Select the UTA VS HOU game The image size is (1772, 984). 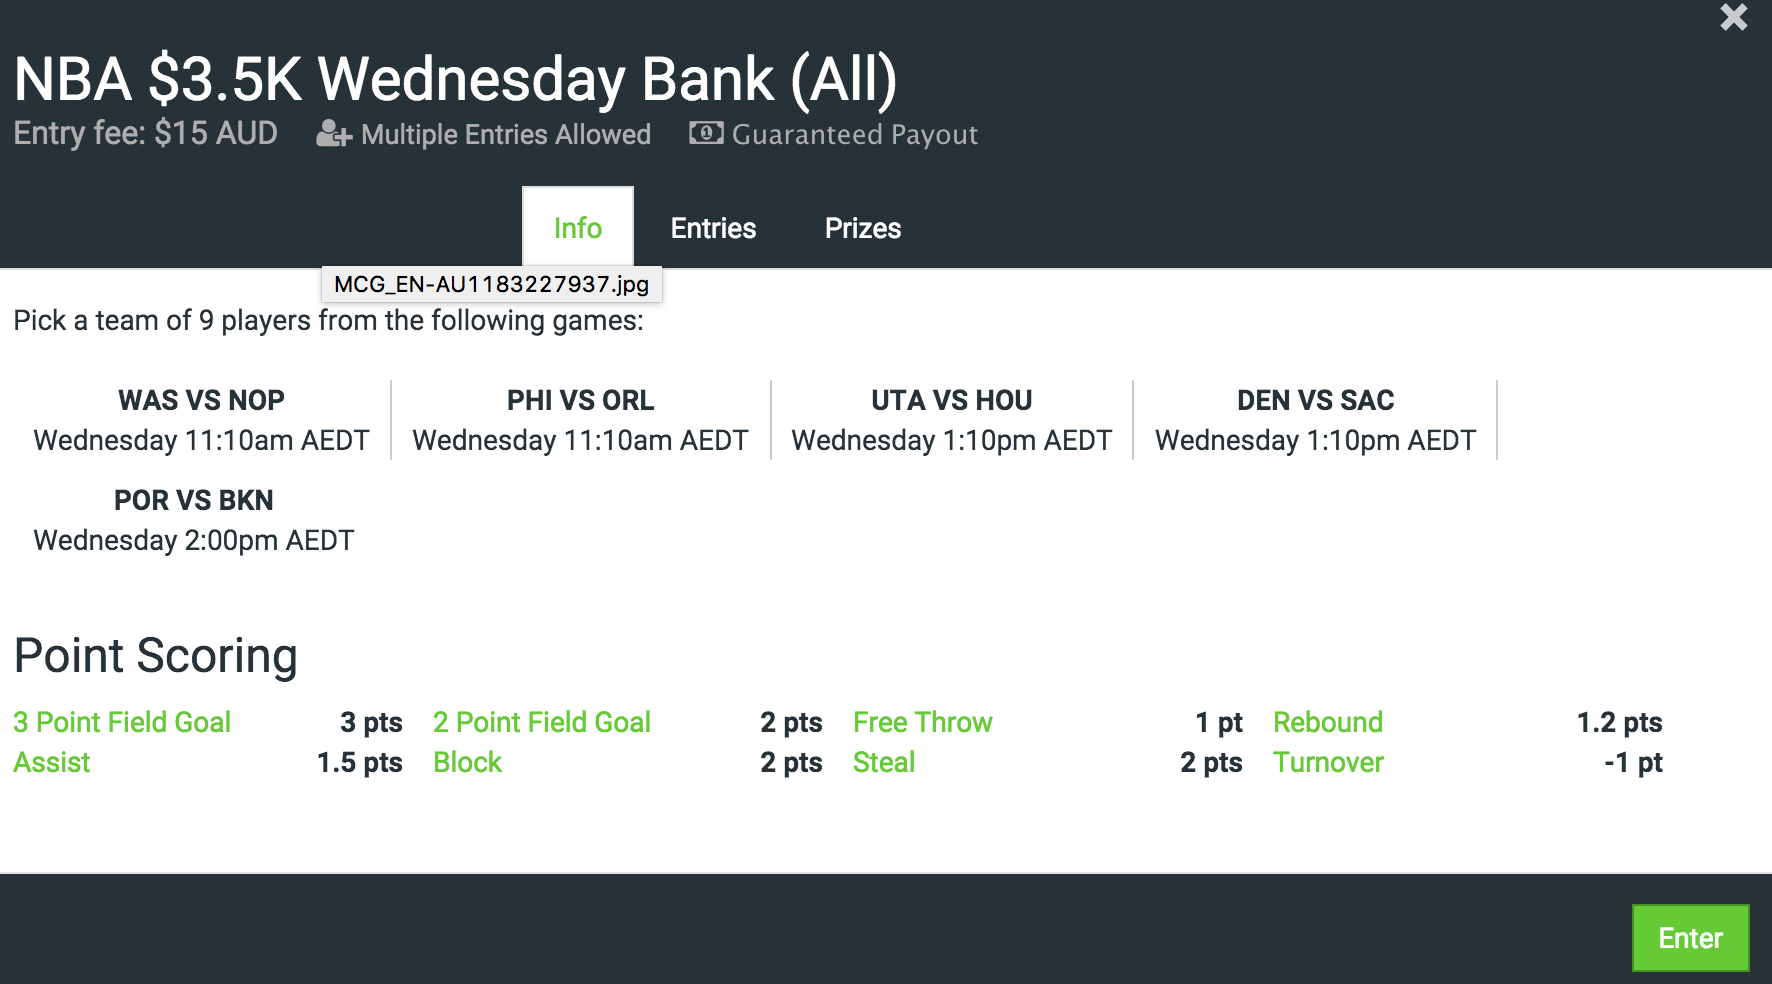[951, 420]
